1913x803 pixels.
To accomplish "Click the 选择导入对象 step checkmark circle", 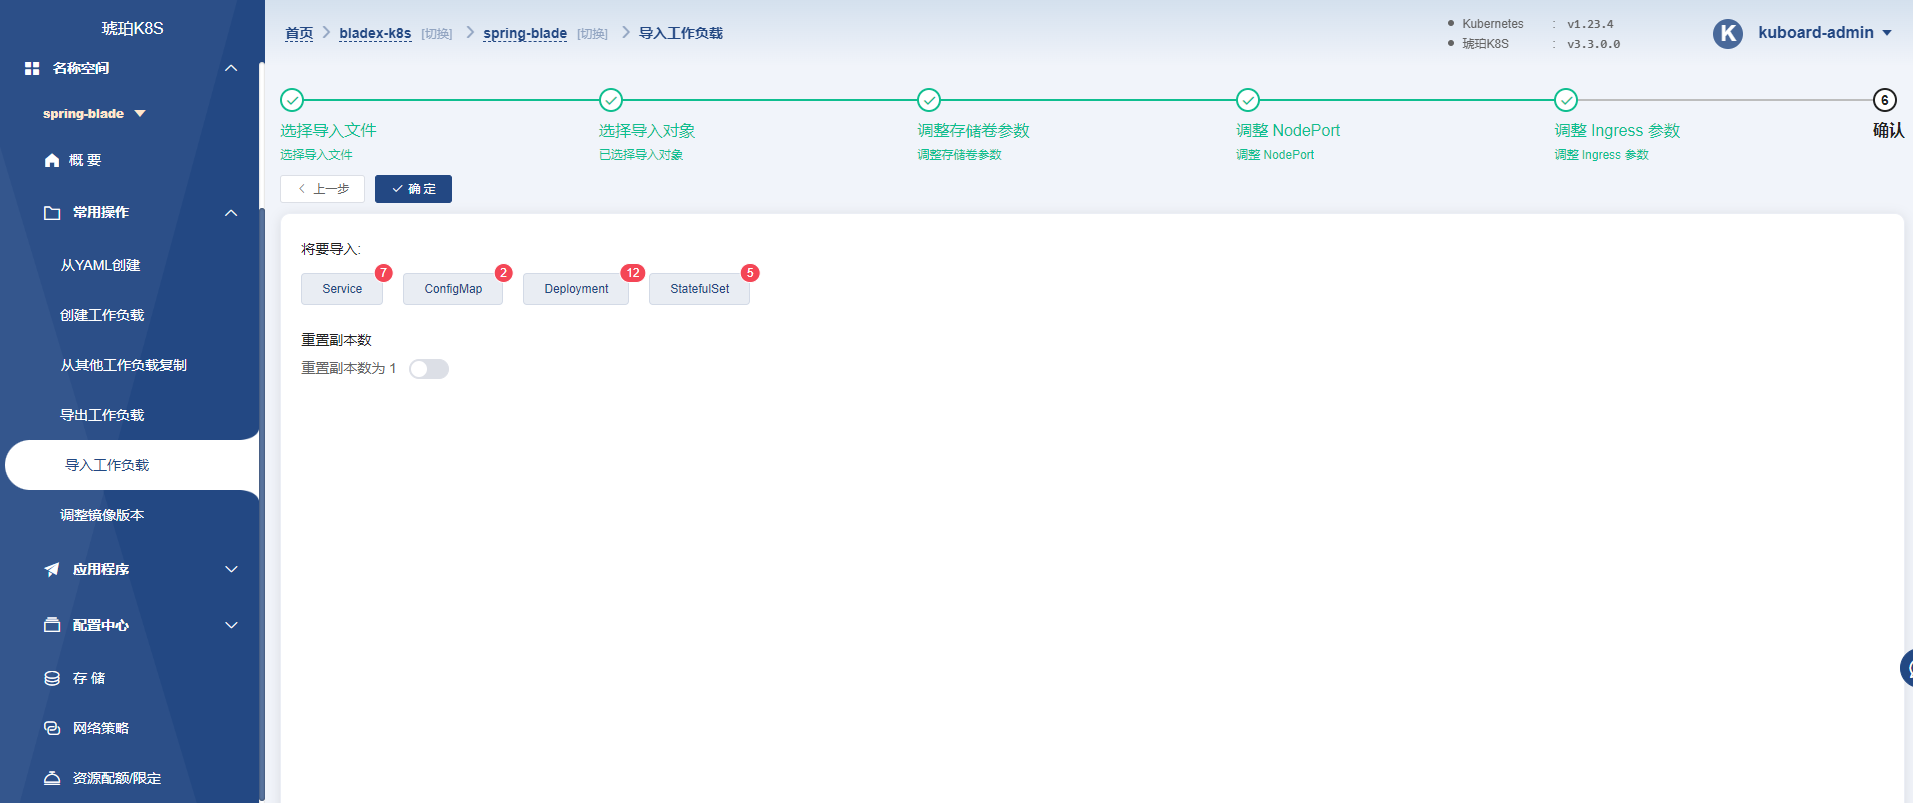I will coord(611,100).
